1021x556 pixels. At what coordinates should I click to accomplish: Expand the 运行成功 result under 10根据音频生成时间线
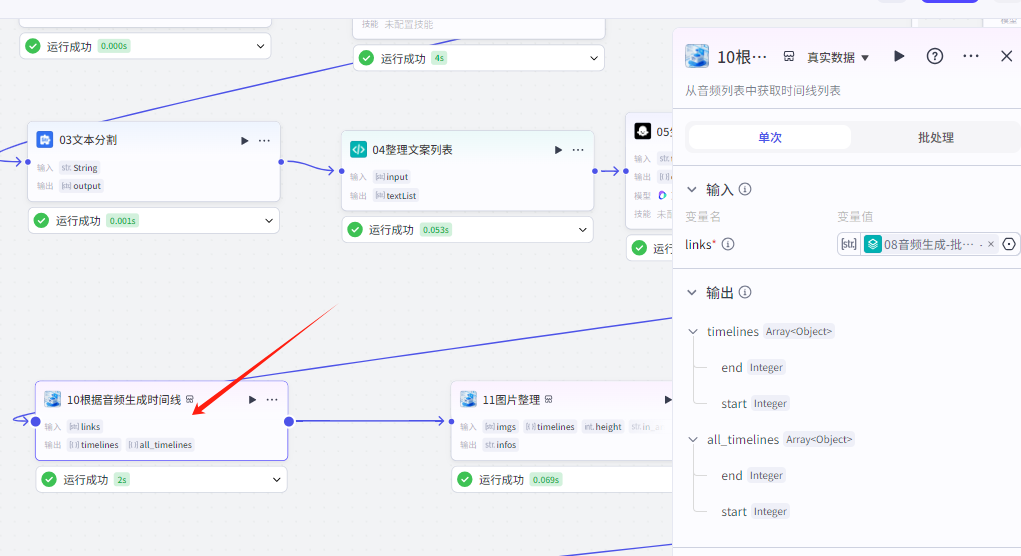point(276,480)
